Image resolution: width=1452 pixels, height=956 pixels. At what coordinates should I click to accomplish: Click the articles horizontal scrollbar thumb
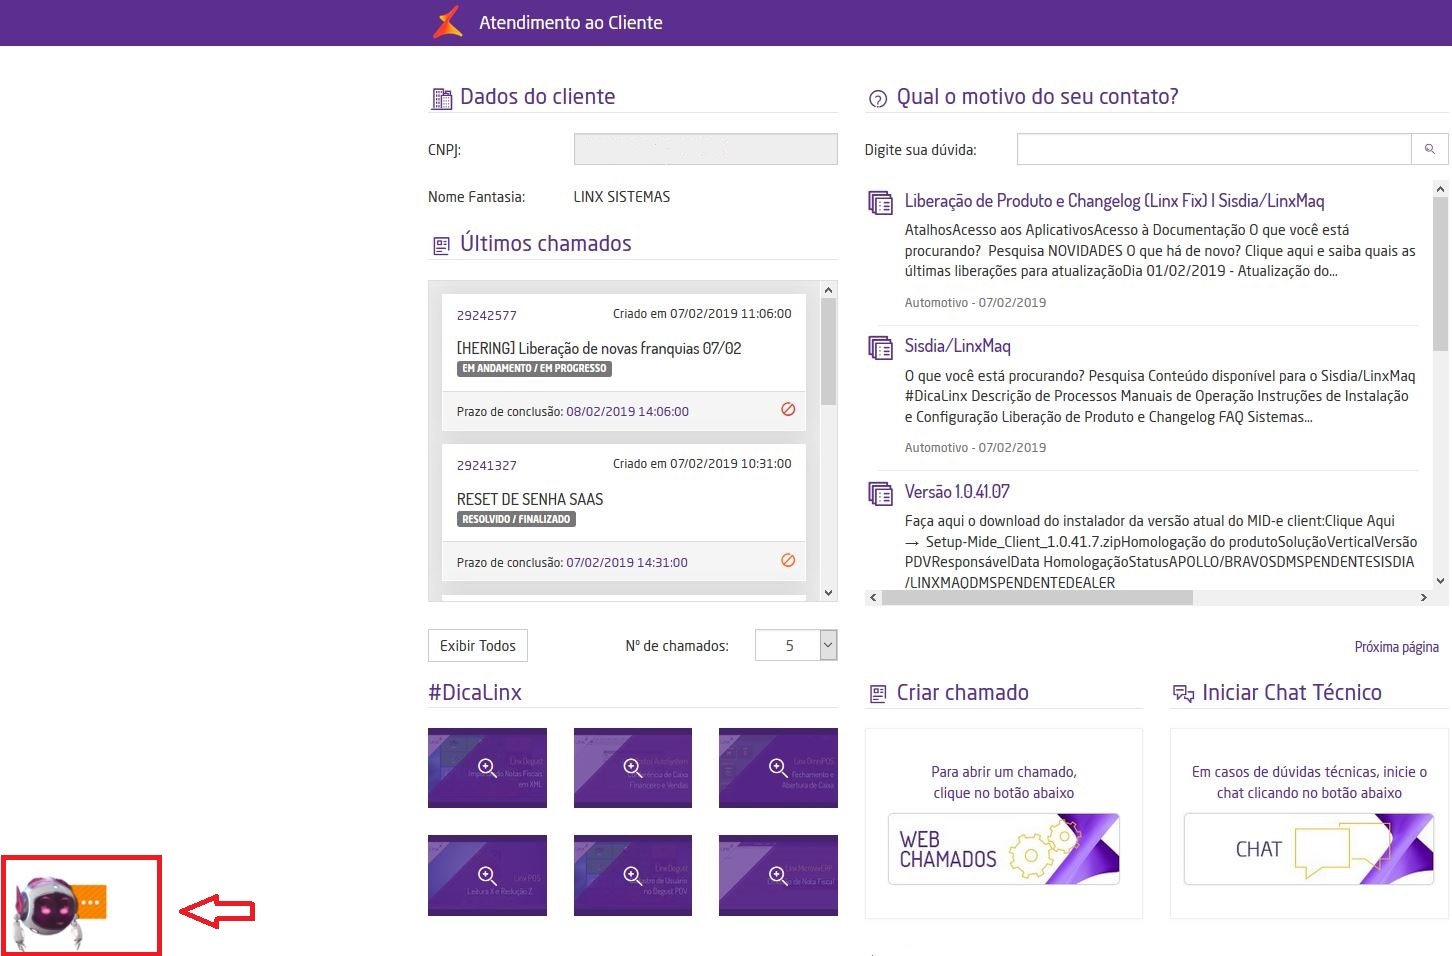(1037, 598)
